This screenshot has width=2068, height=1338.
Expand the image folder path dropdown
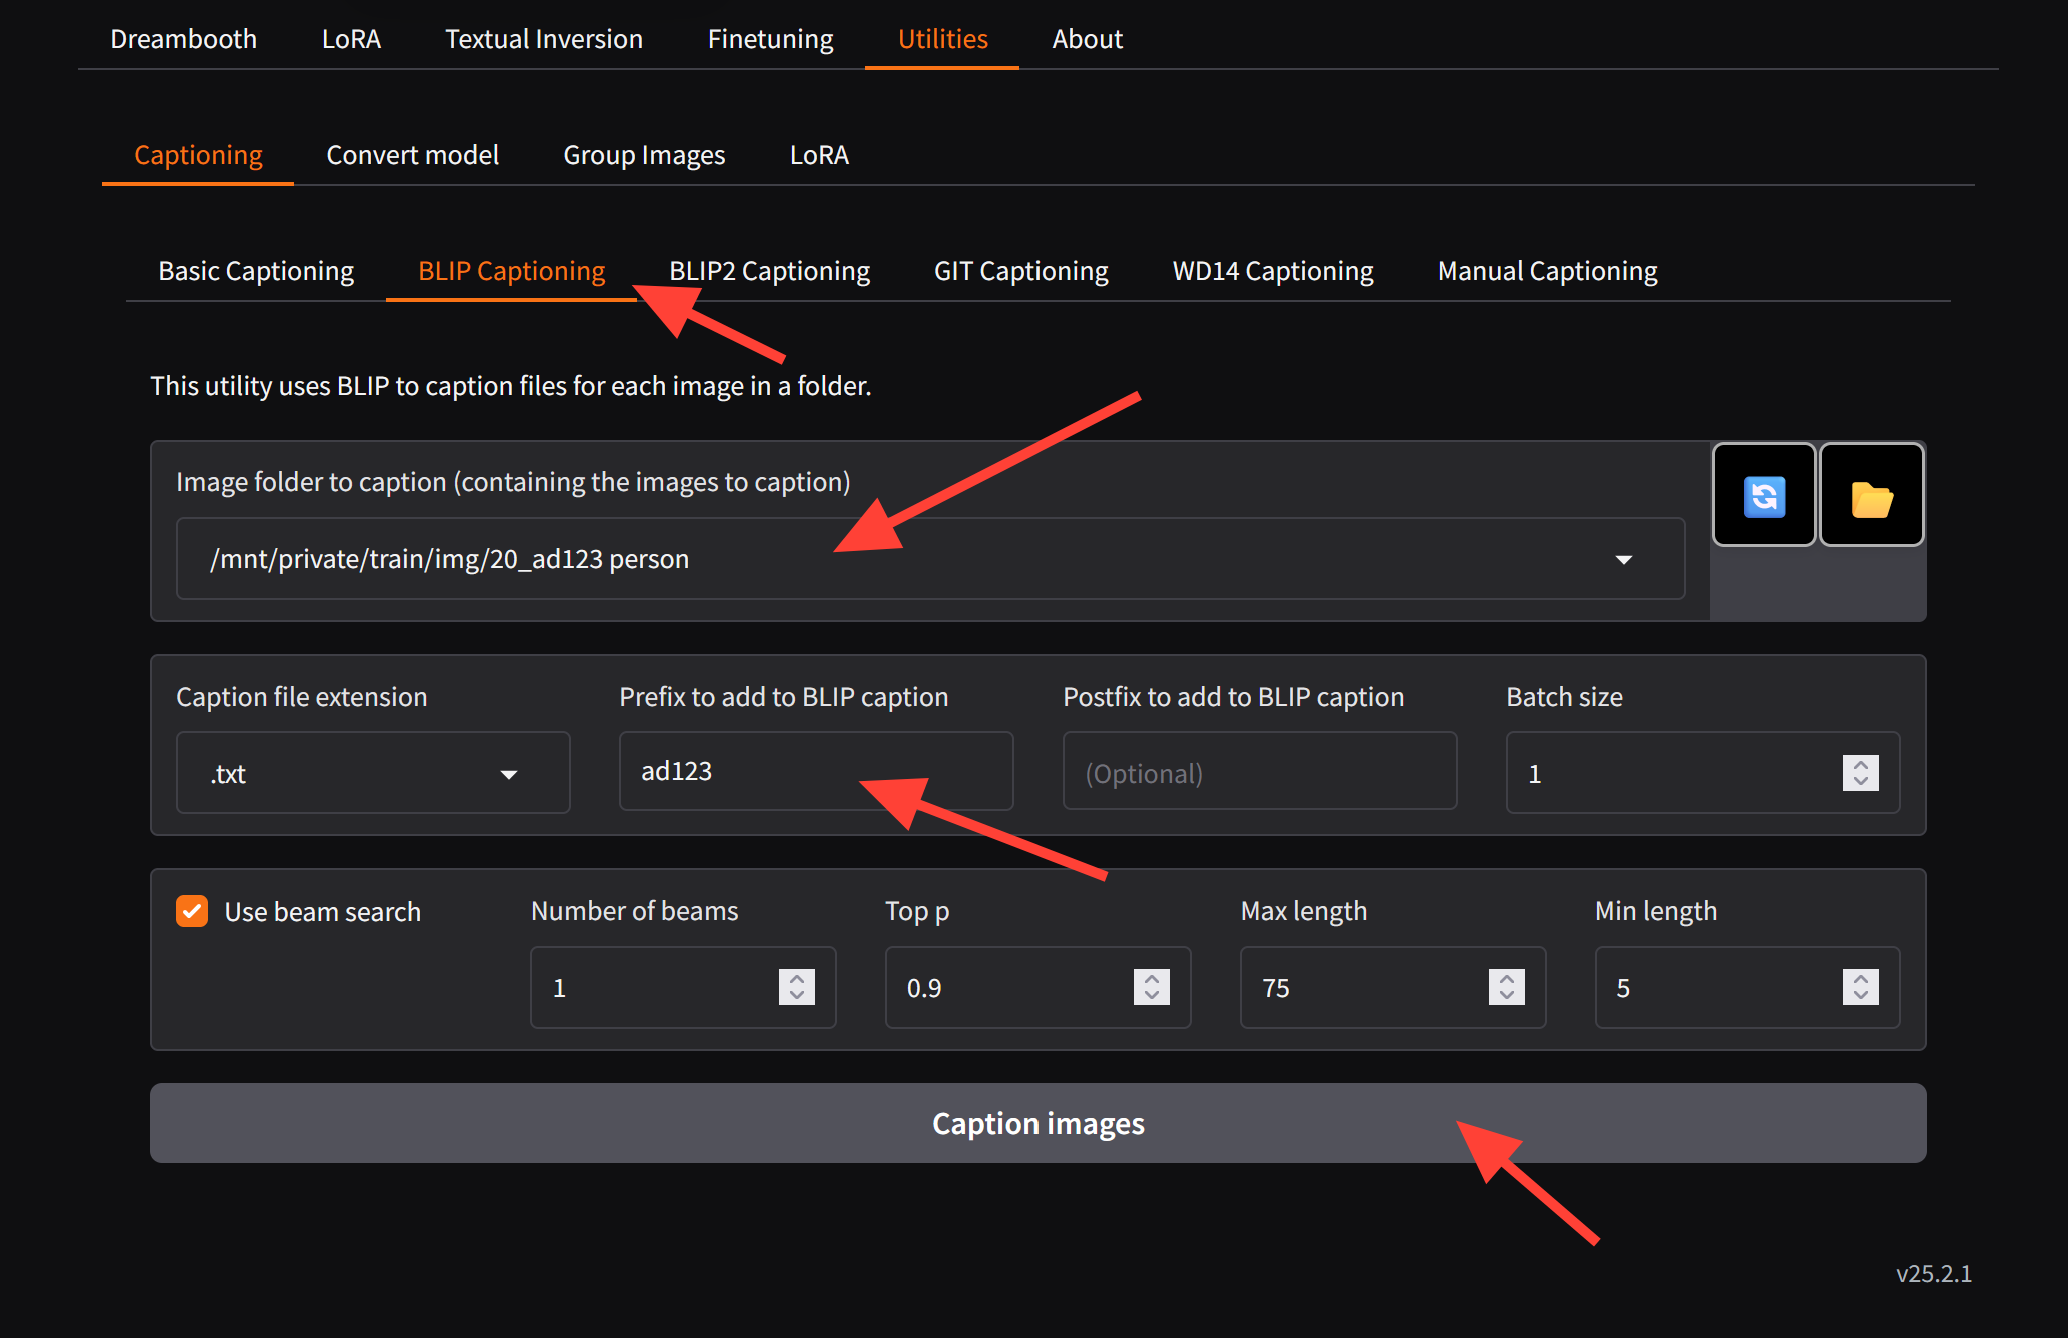pos(1623,559)
